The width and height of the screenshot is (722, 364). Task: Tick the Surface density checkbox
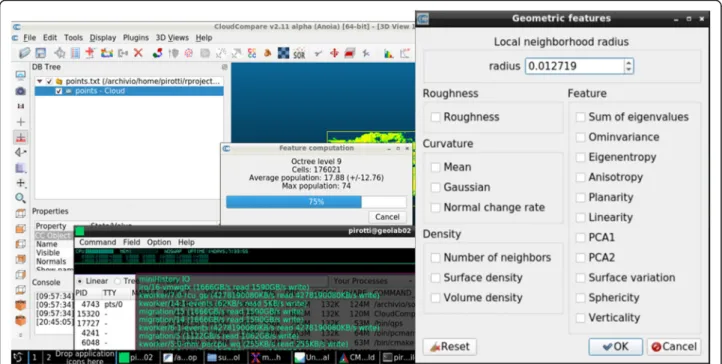click(x=435, y=277)
